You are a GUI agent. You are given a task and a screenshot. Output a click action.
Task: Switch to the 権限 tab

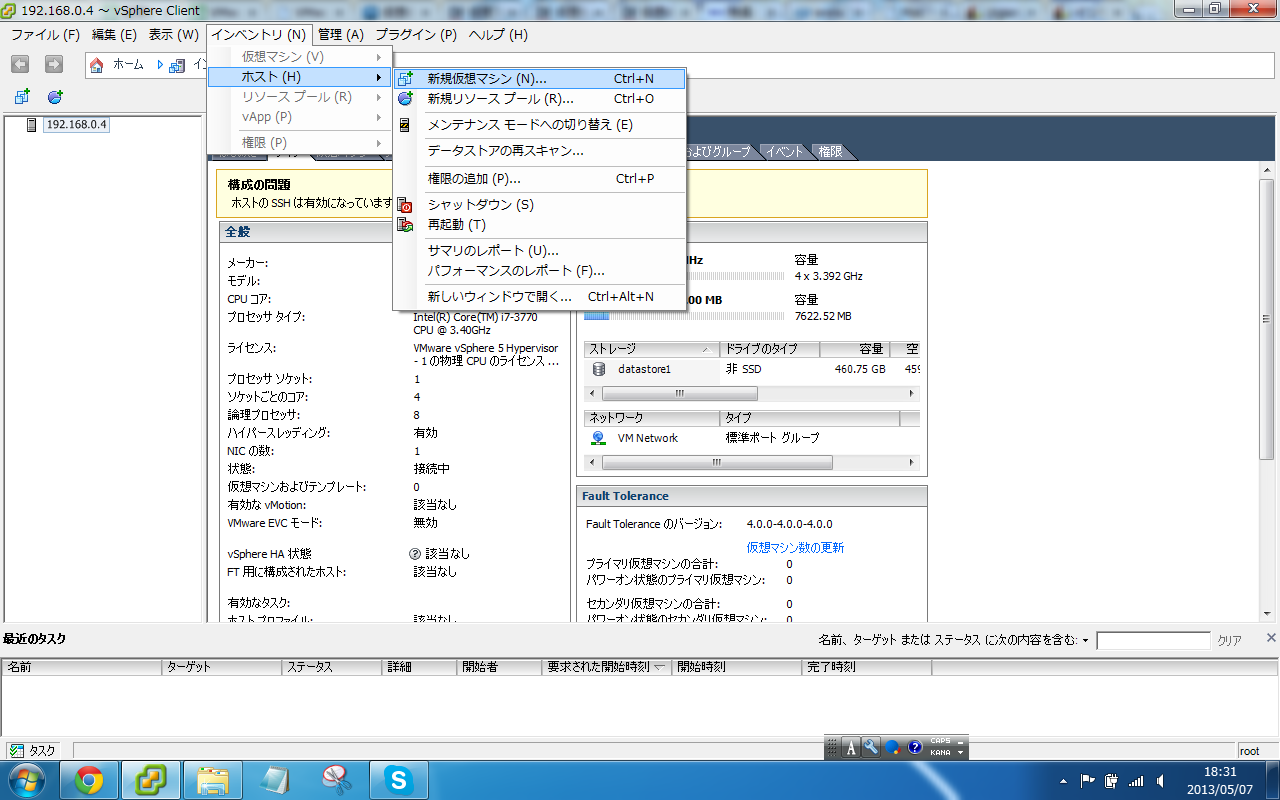click(830, 152)
